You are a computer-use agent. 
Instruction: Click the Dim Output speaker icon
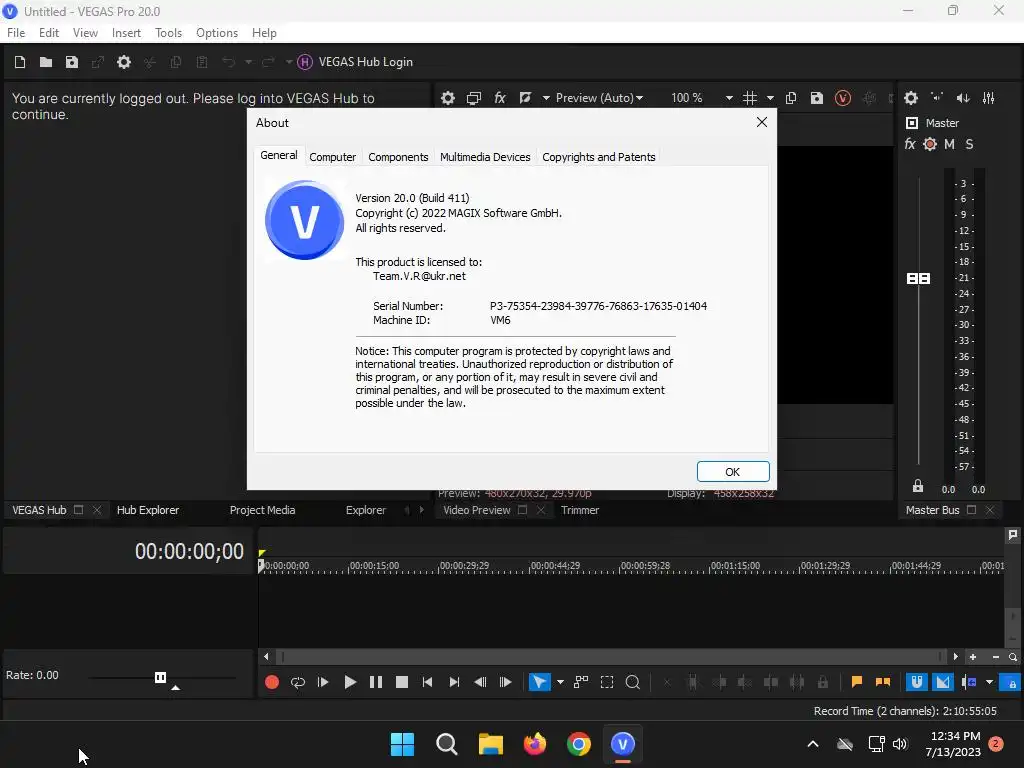[963, 98]
